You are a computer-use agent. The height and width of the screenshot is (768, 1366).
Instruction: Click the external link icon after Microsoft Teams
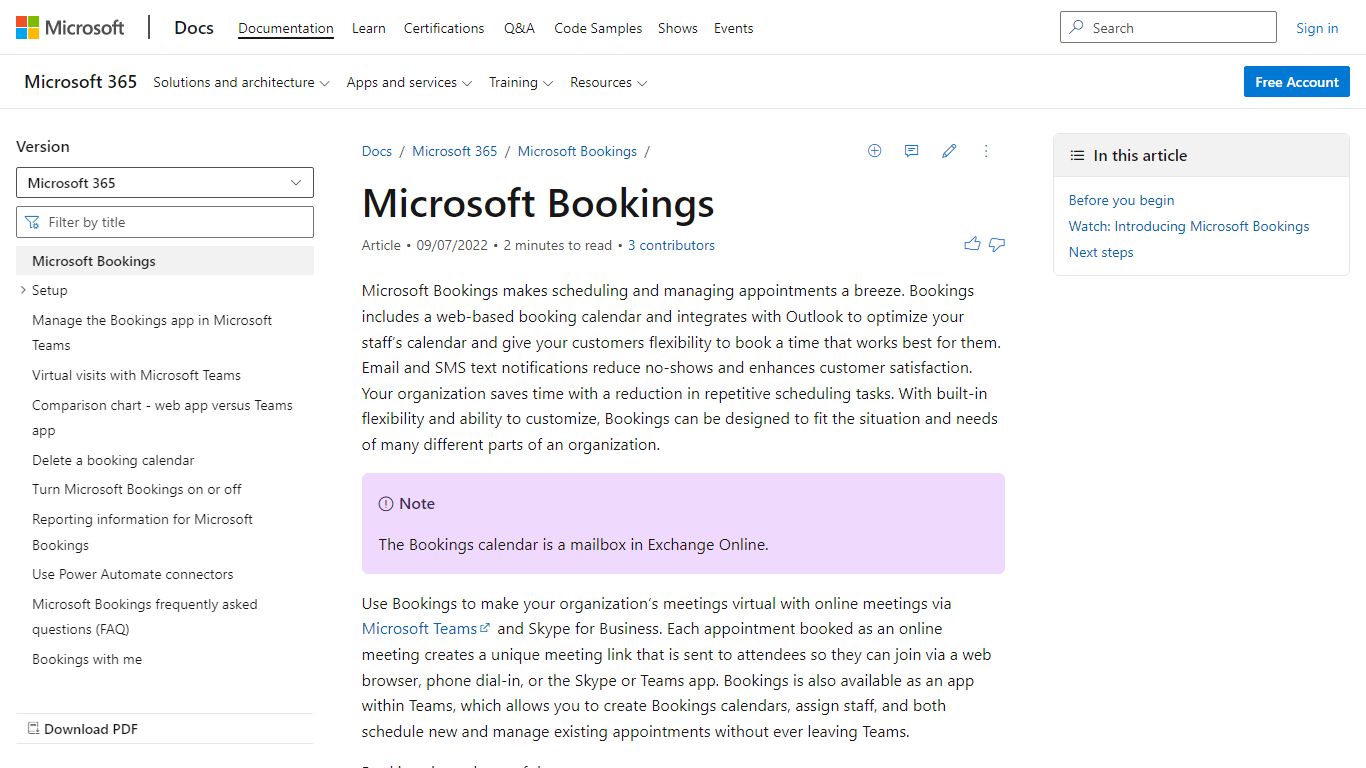[485, 628]
